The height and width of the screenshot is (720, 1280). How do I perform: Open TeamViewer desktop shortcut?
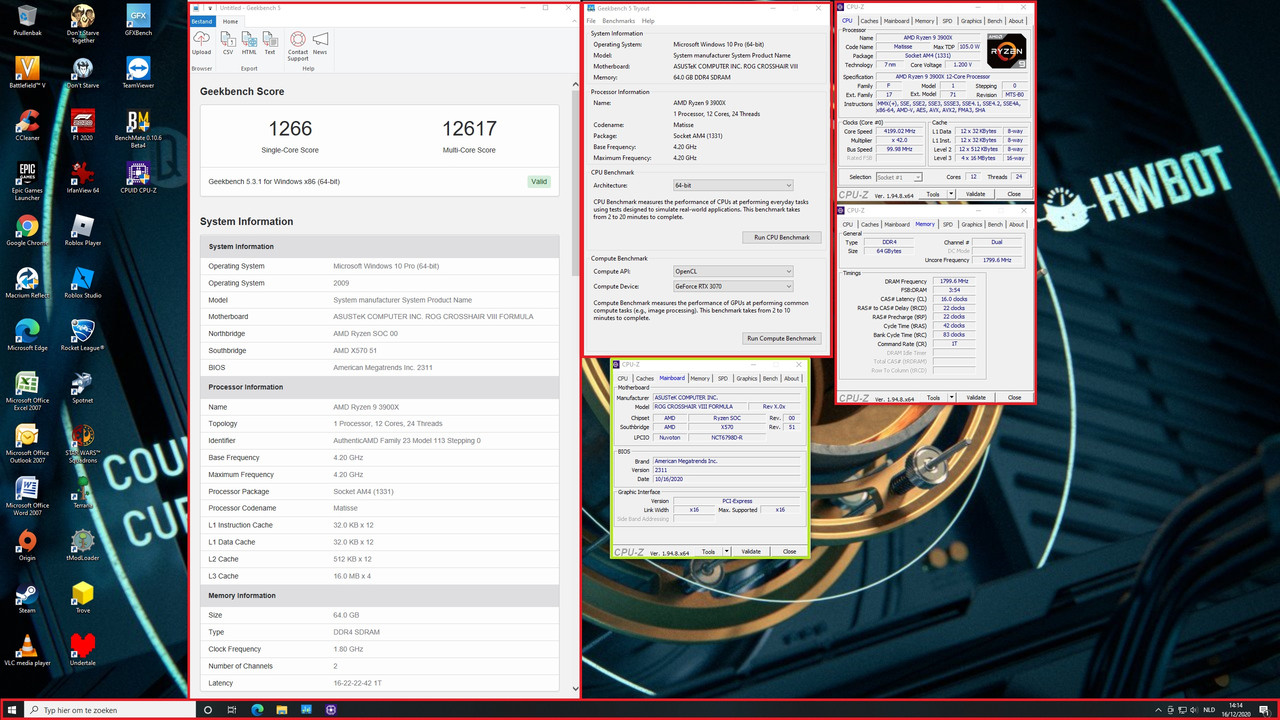[x=138, y=73]
